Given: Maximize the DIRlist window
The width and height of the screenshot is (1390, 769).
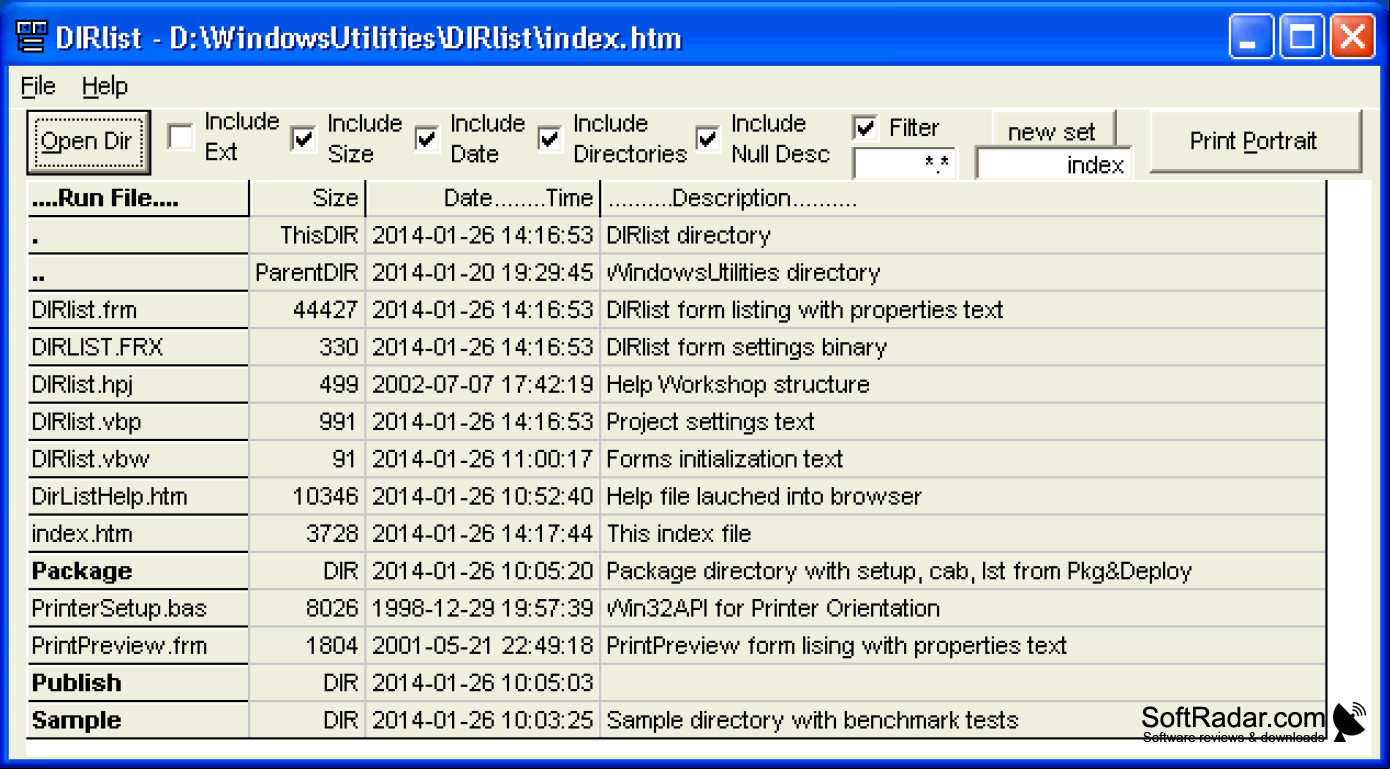Looking at the screenshot, I should pos(1301,38).
